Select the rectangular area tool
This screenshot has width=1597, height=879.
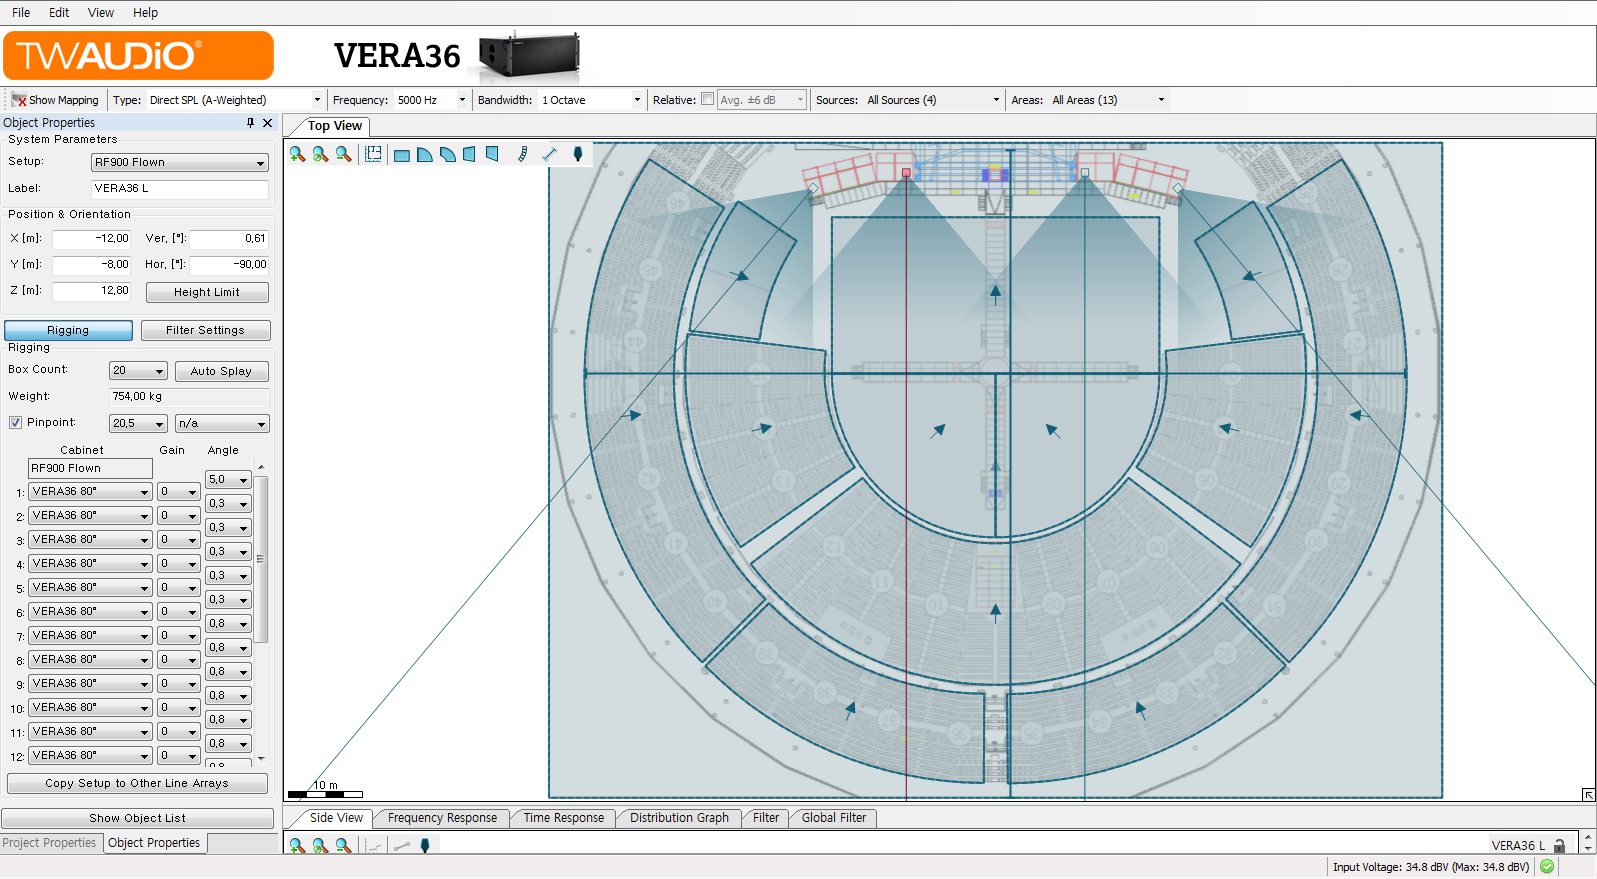pyautogui.click(x=401, y=155)
